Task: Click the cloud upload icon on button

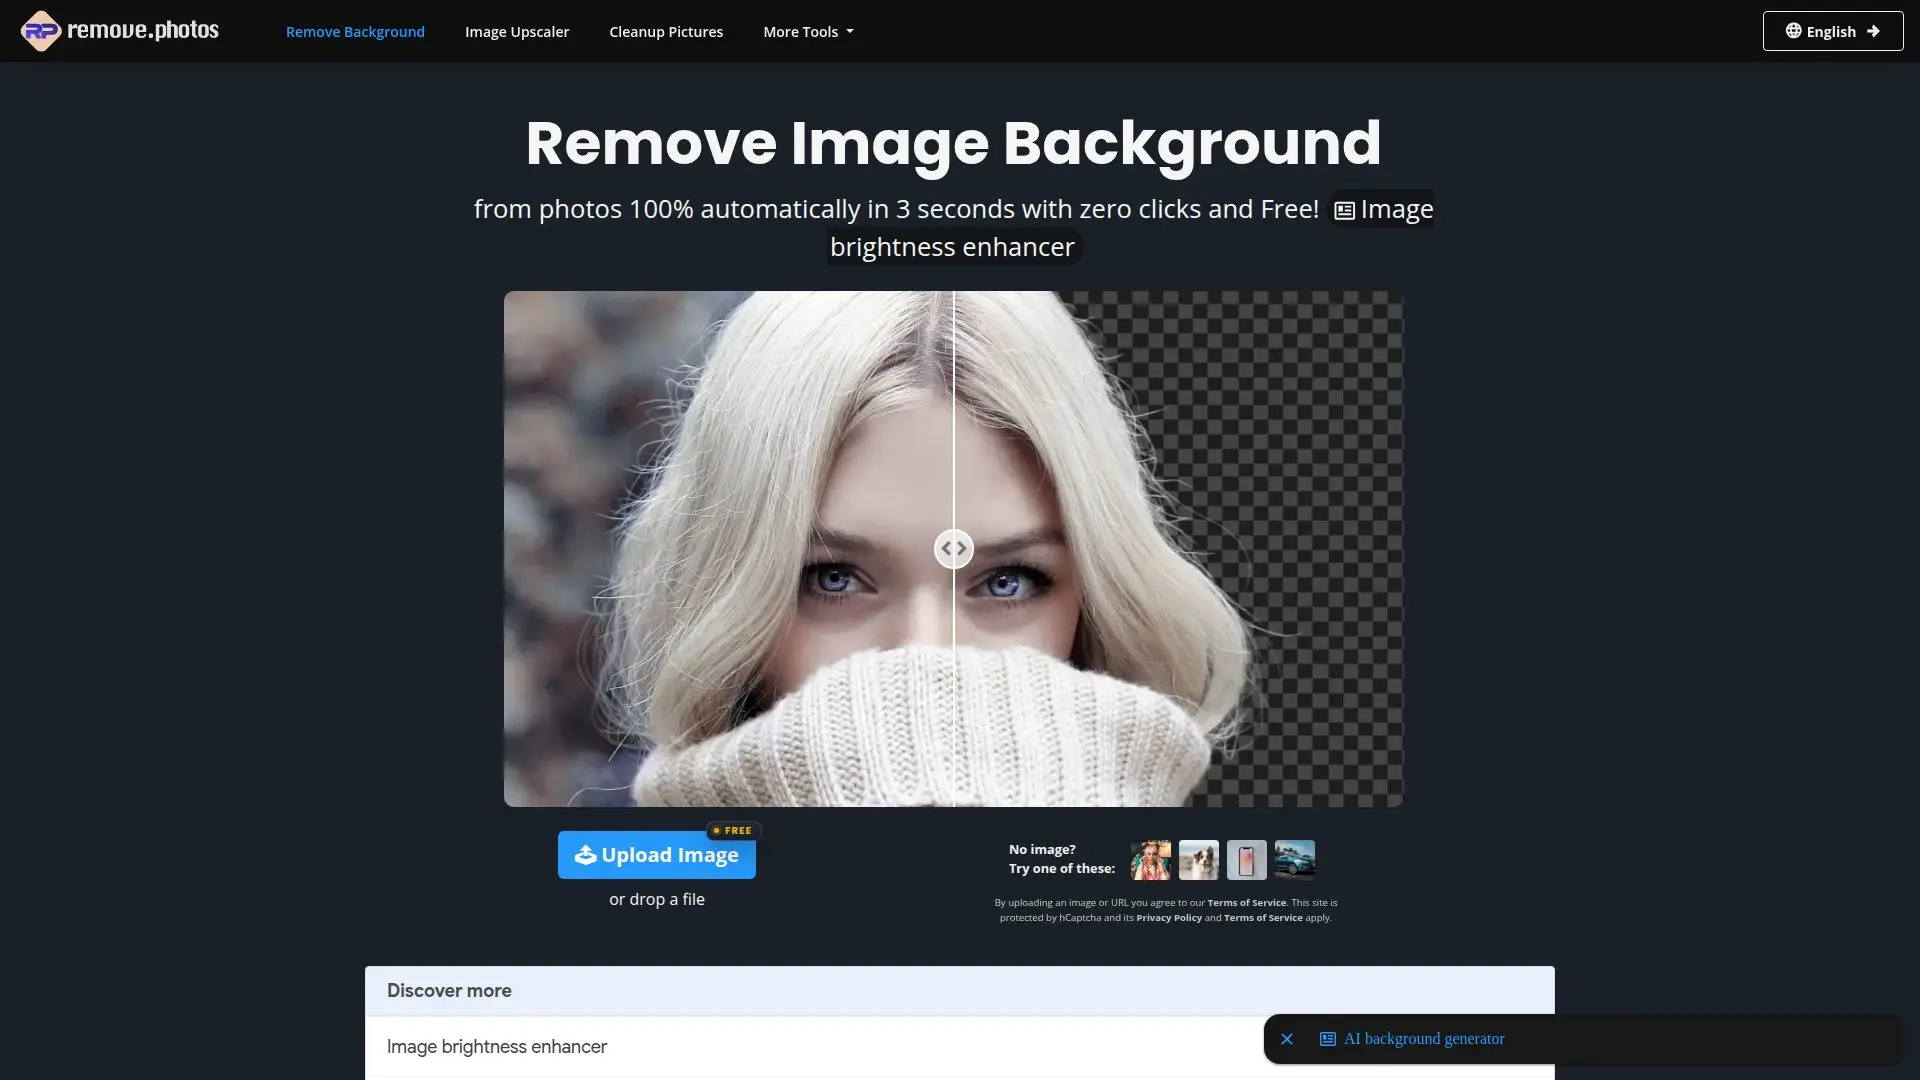Action: (x=585, y=855)
